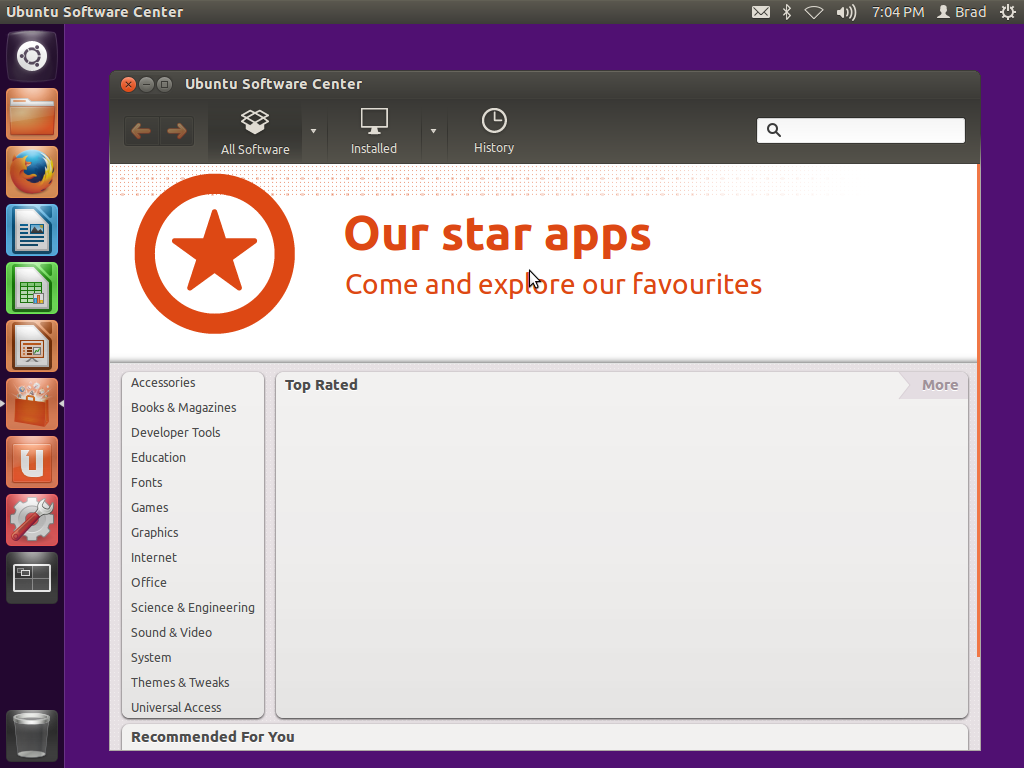Show the Installed software list
This screenshot has height=768, width=1024.
[374, 131]
